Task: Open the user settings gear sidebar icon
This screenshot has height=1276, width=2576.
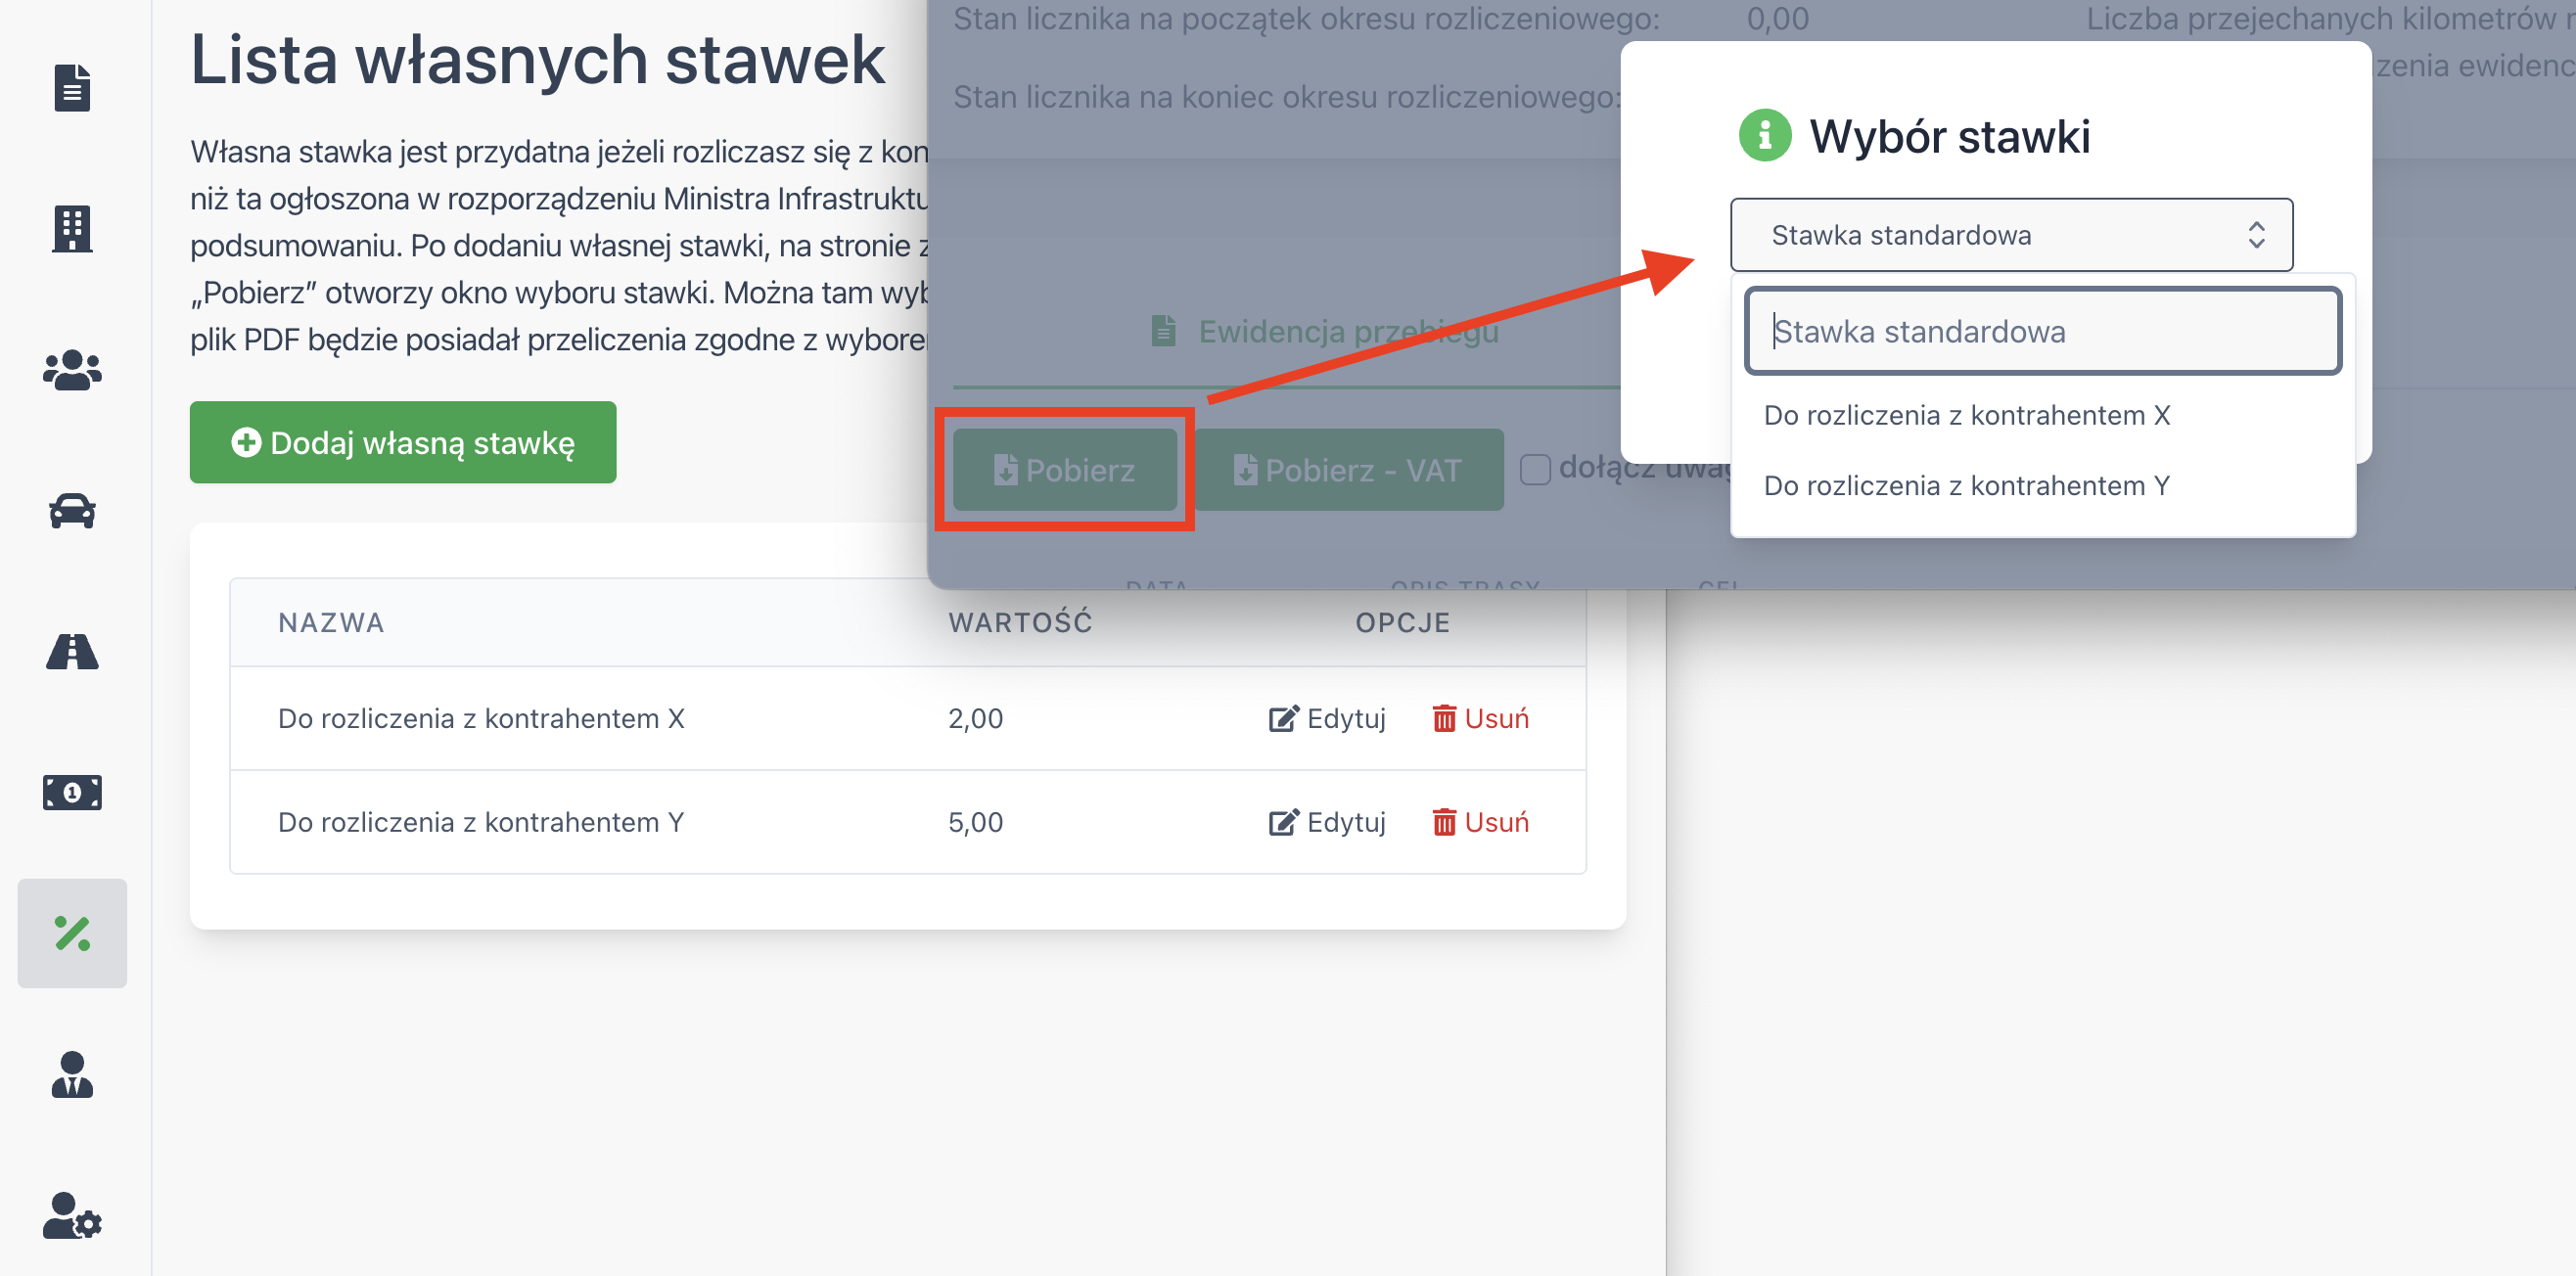Action: (x=72, y=1215)
